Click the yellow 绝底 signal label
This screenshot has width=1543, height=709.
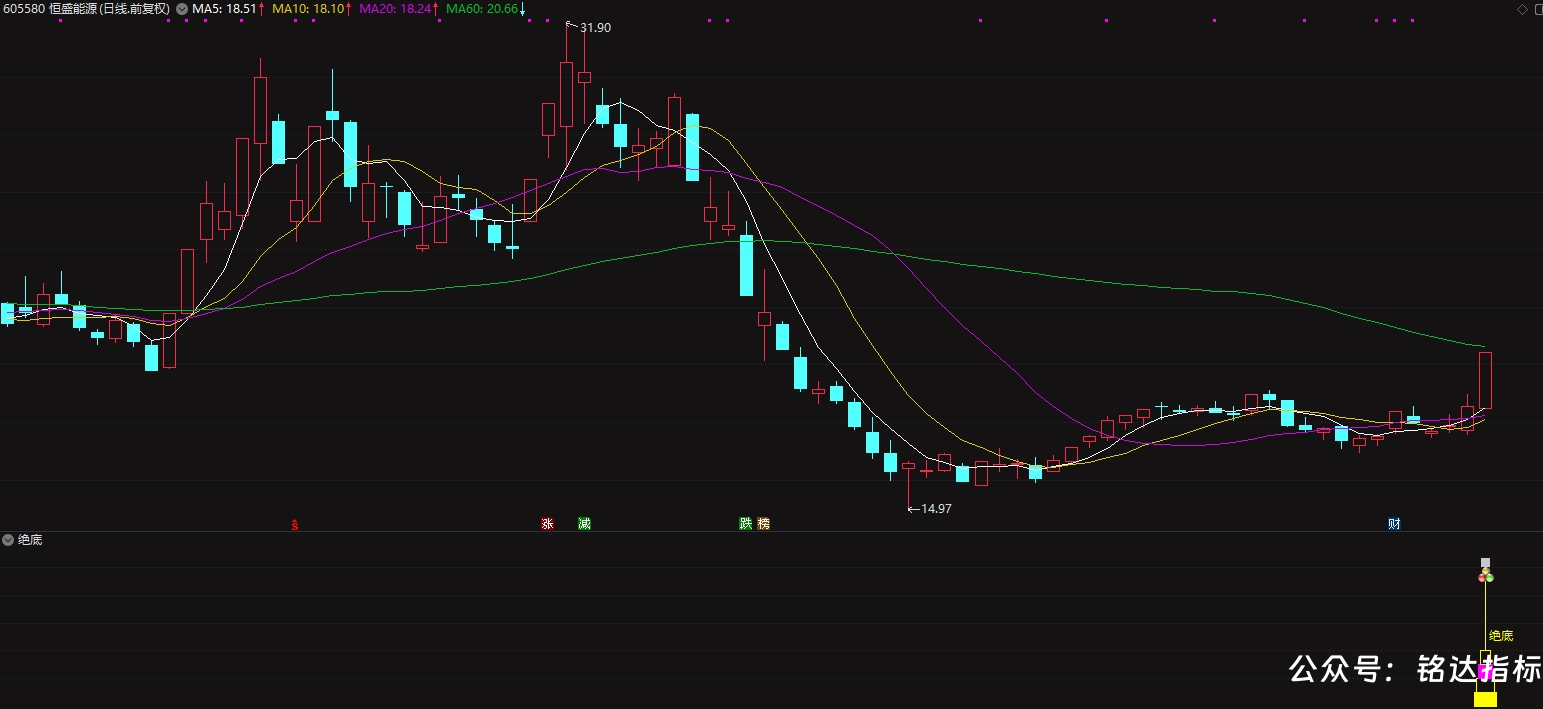tap(1501, 636)
